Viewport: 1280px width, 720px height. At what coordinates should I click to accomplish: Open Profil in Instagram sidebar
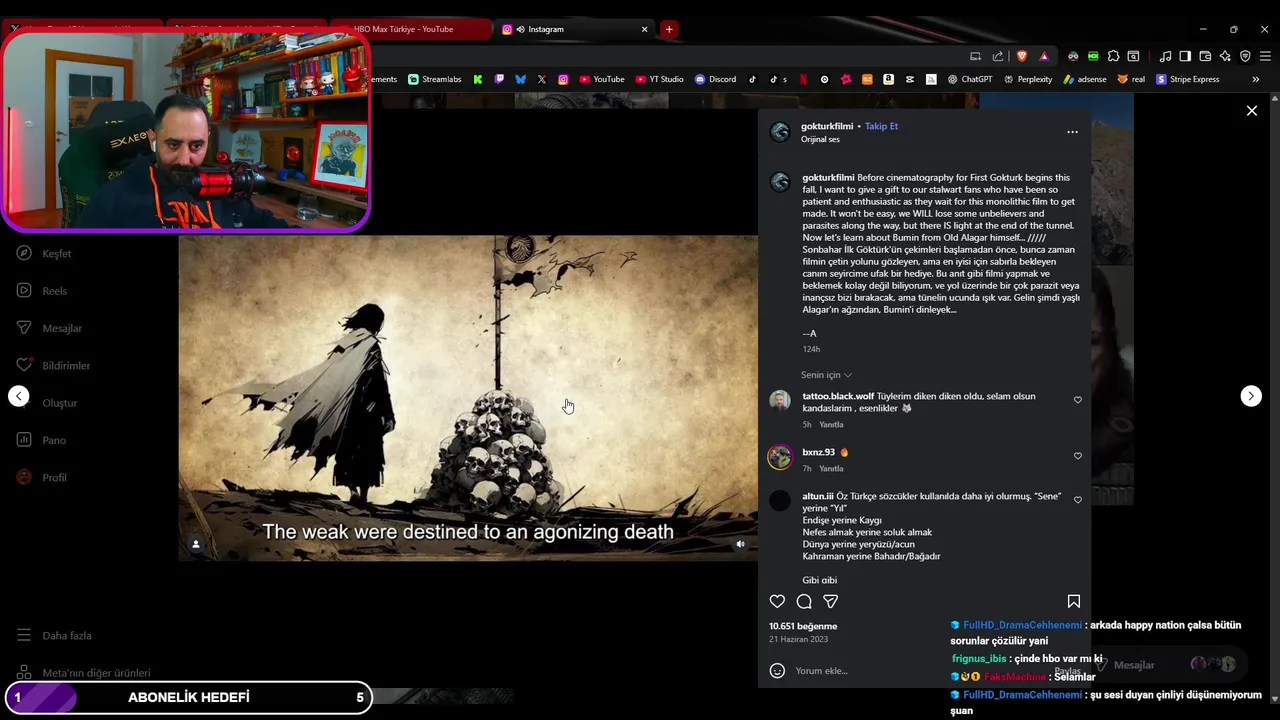[x=42, y=478]
